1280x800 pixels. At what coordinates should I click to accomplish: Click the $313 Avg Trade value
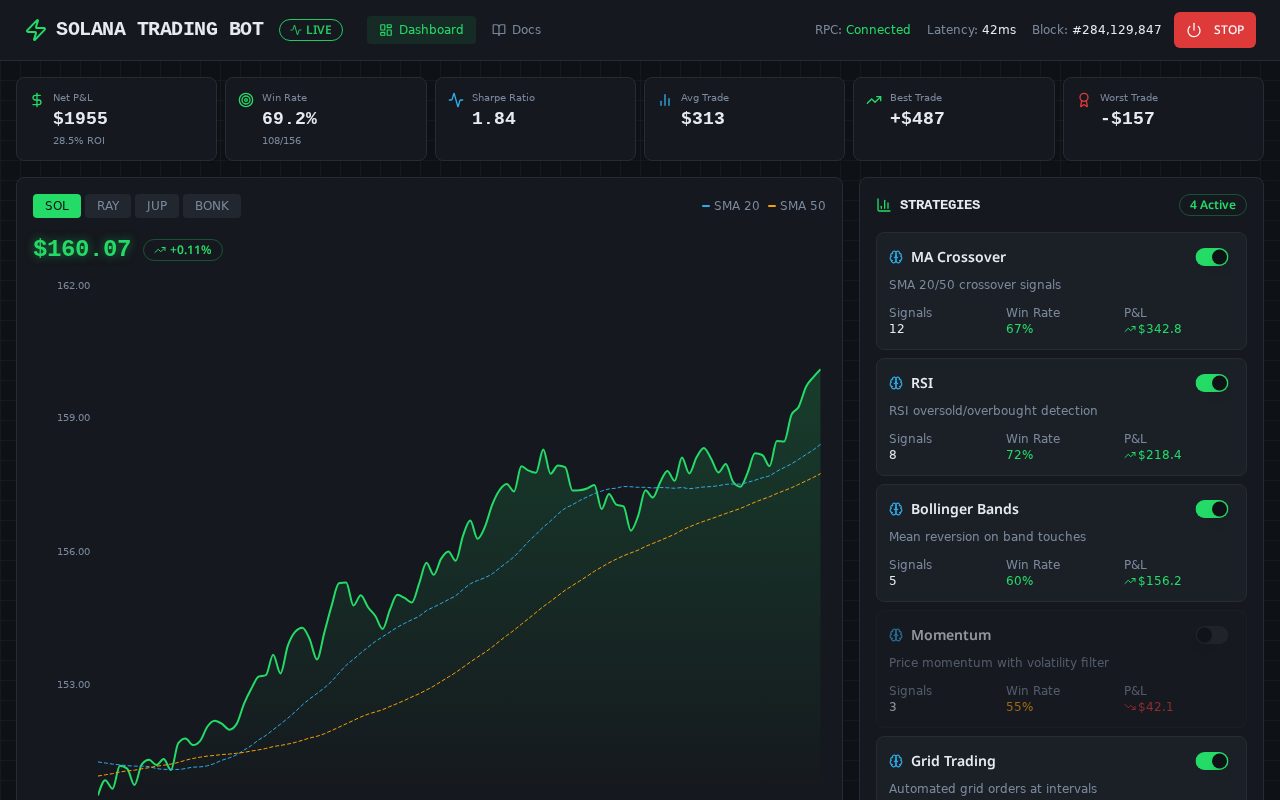(703, 118)
